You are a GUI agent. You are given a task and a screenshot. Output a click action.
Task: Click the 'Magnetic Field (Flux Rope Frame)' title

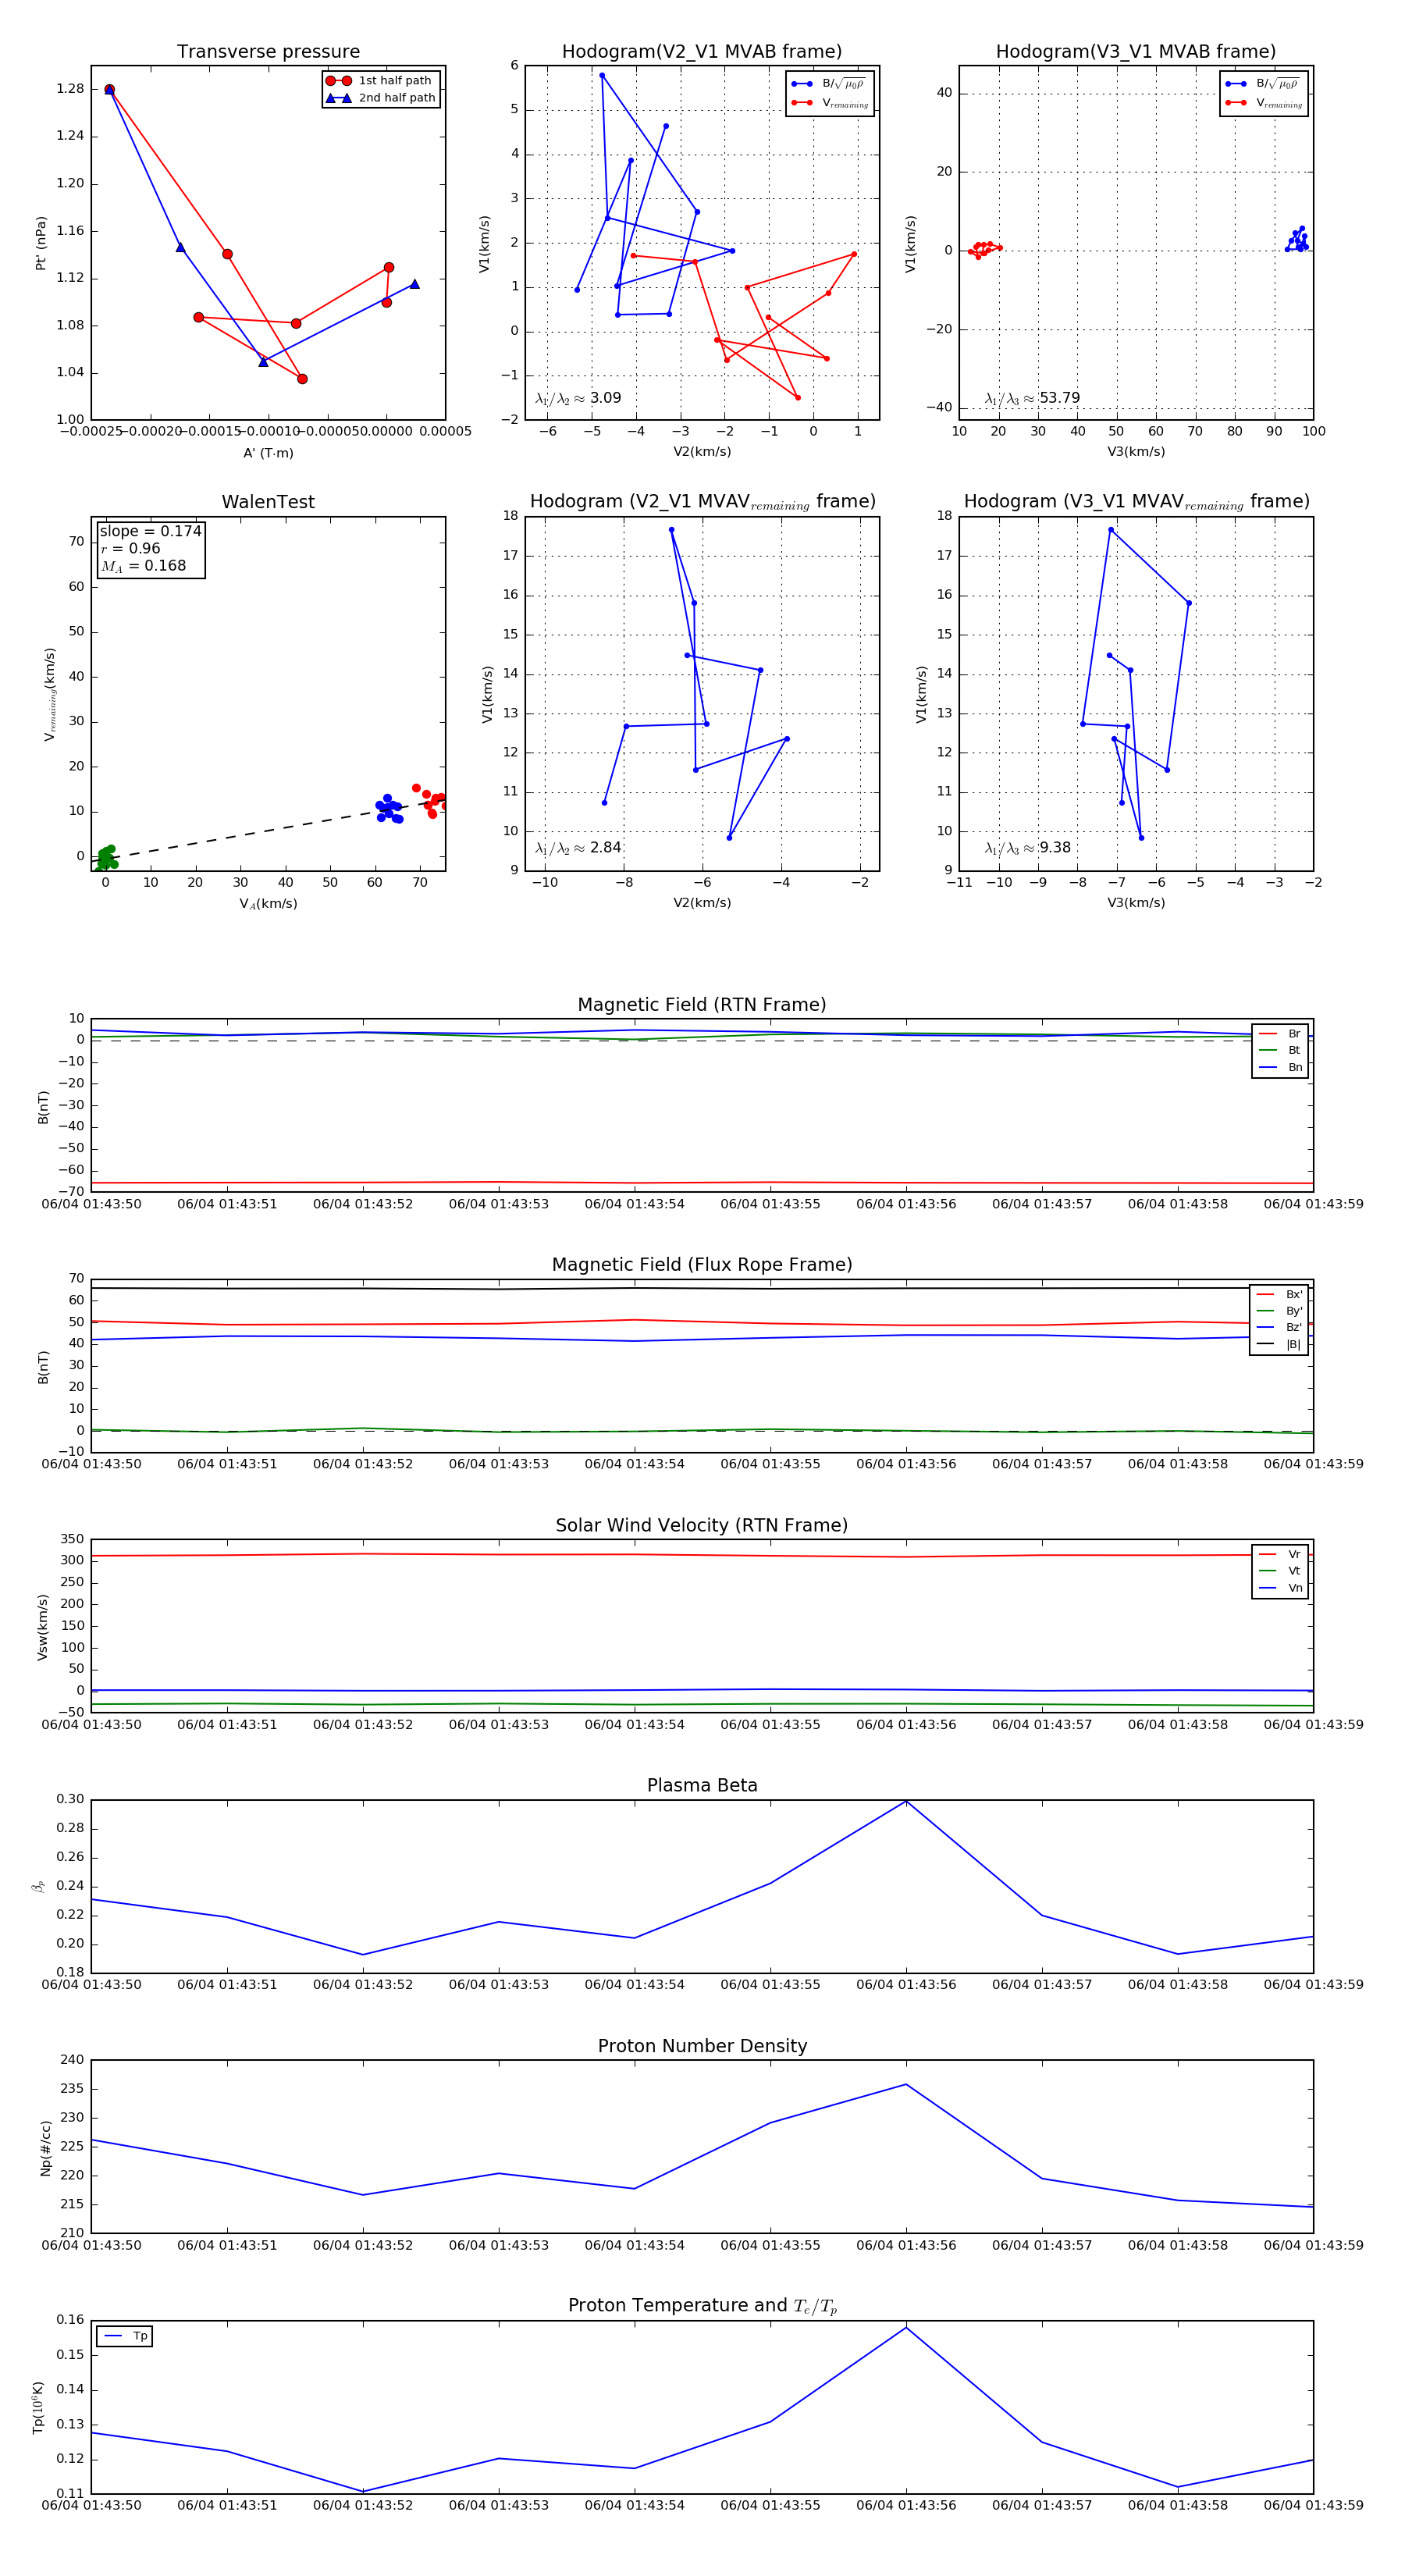pyautogui.click(x=702, y=1265)
